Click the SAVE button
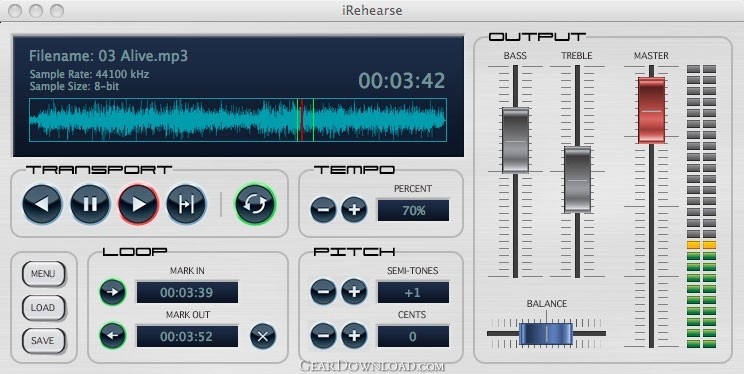The width and height of the screenshot is (744, 374). (x=43, y=341)
